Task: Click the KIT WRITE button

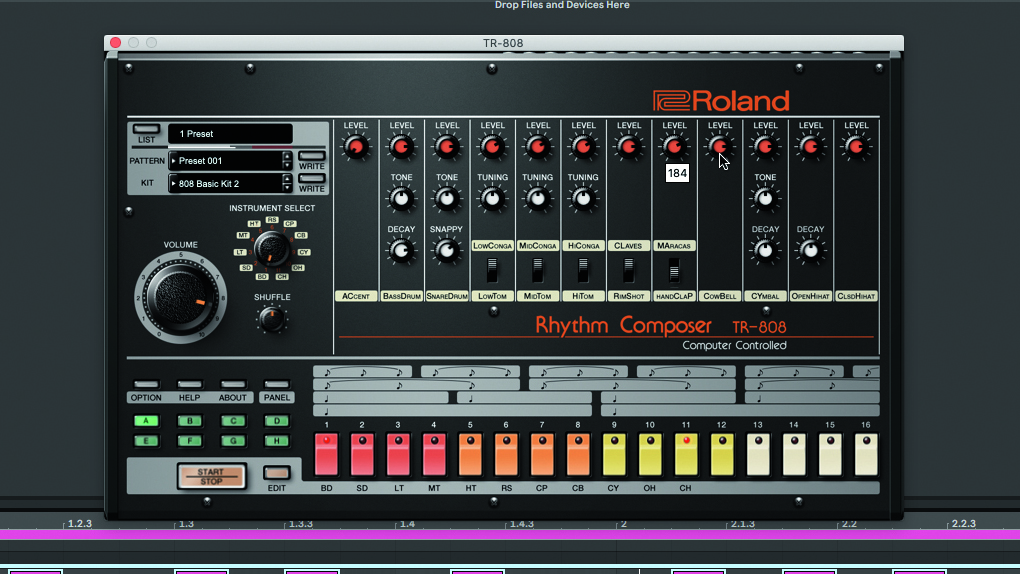Action: (x=312, y=179)
